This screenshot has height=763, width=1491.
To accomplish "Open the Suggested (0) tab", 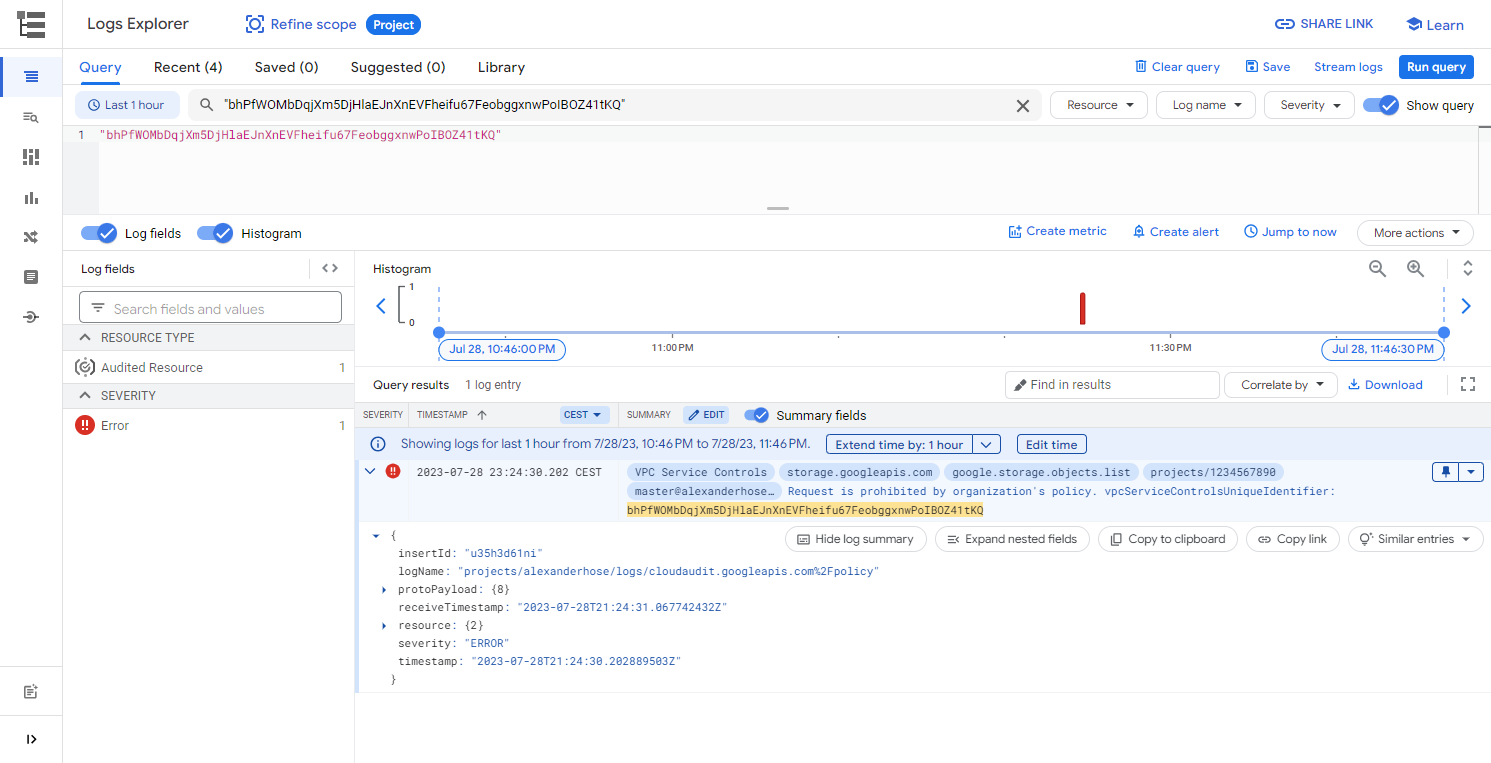I will 398,67.
